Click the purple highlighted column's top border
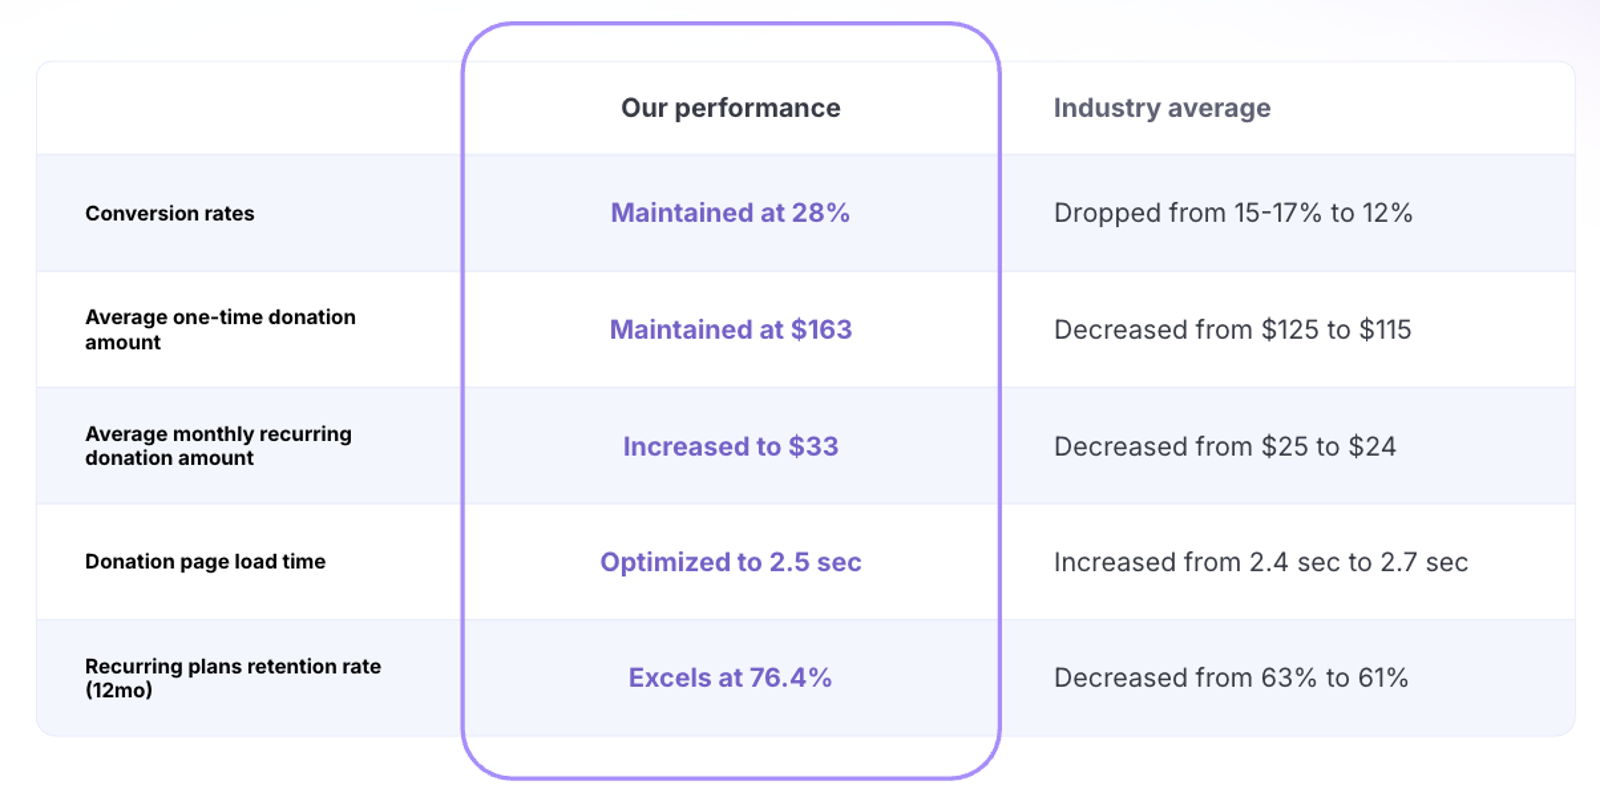The width and height of the screenshot is (1600, 797). point(730,25)
